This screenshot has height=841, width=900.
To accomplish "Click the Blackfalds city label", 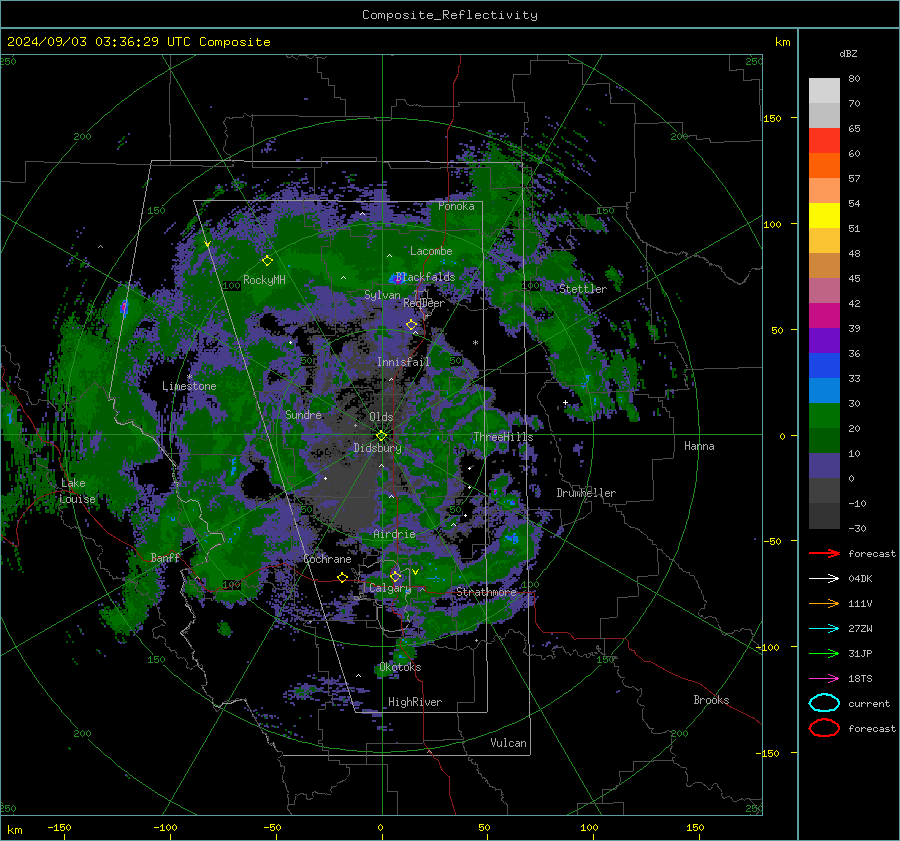I will [x=425, y=277].
